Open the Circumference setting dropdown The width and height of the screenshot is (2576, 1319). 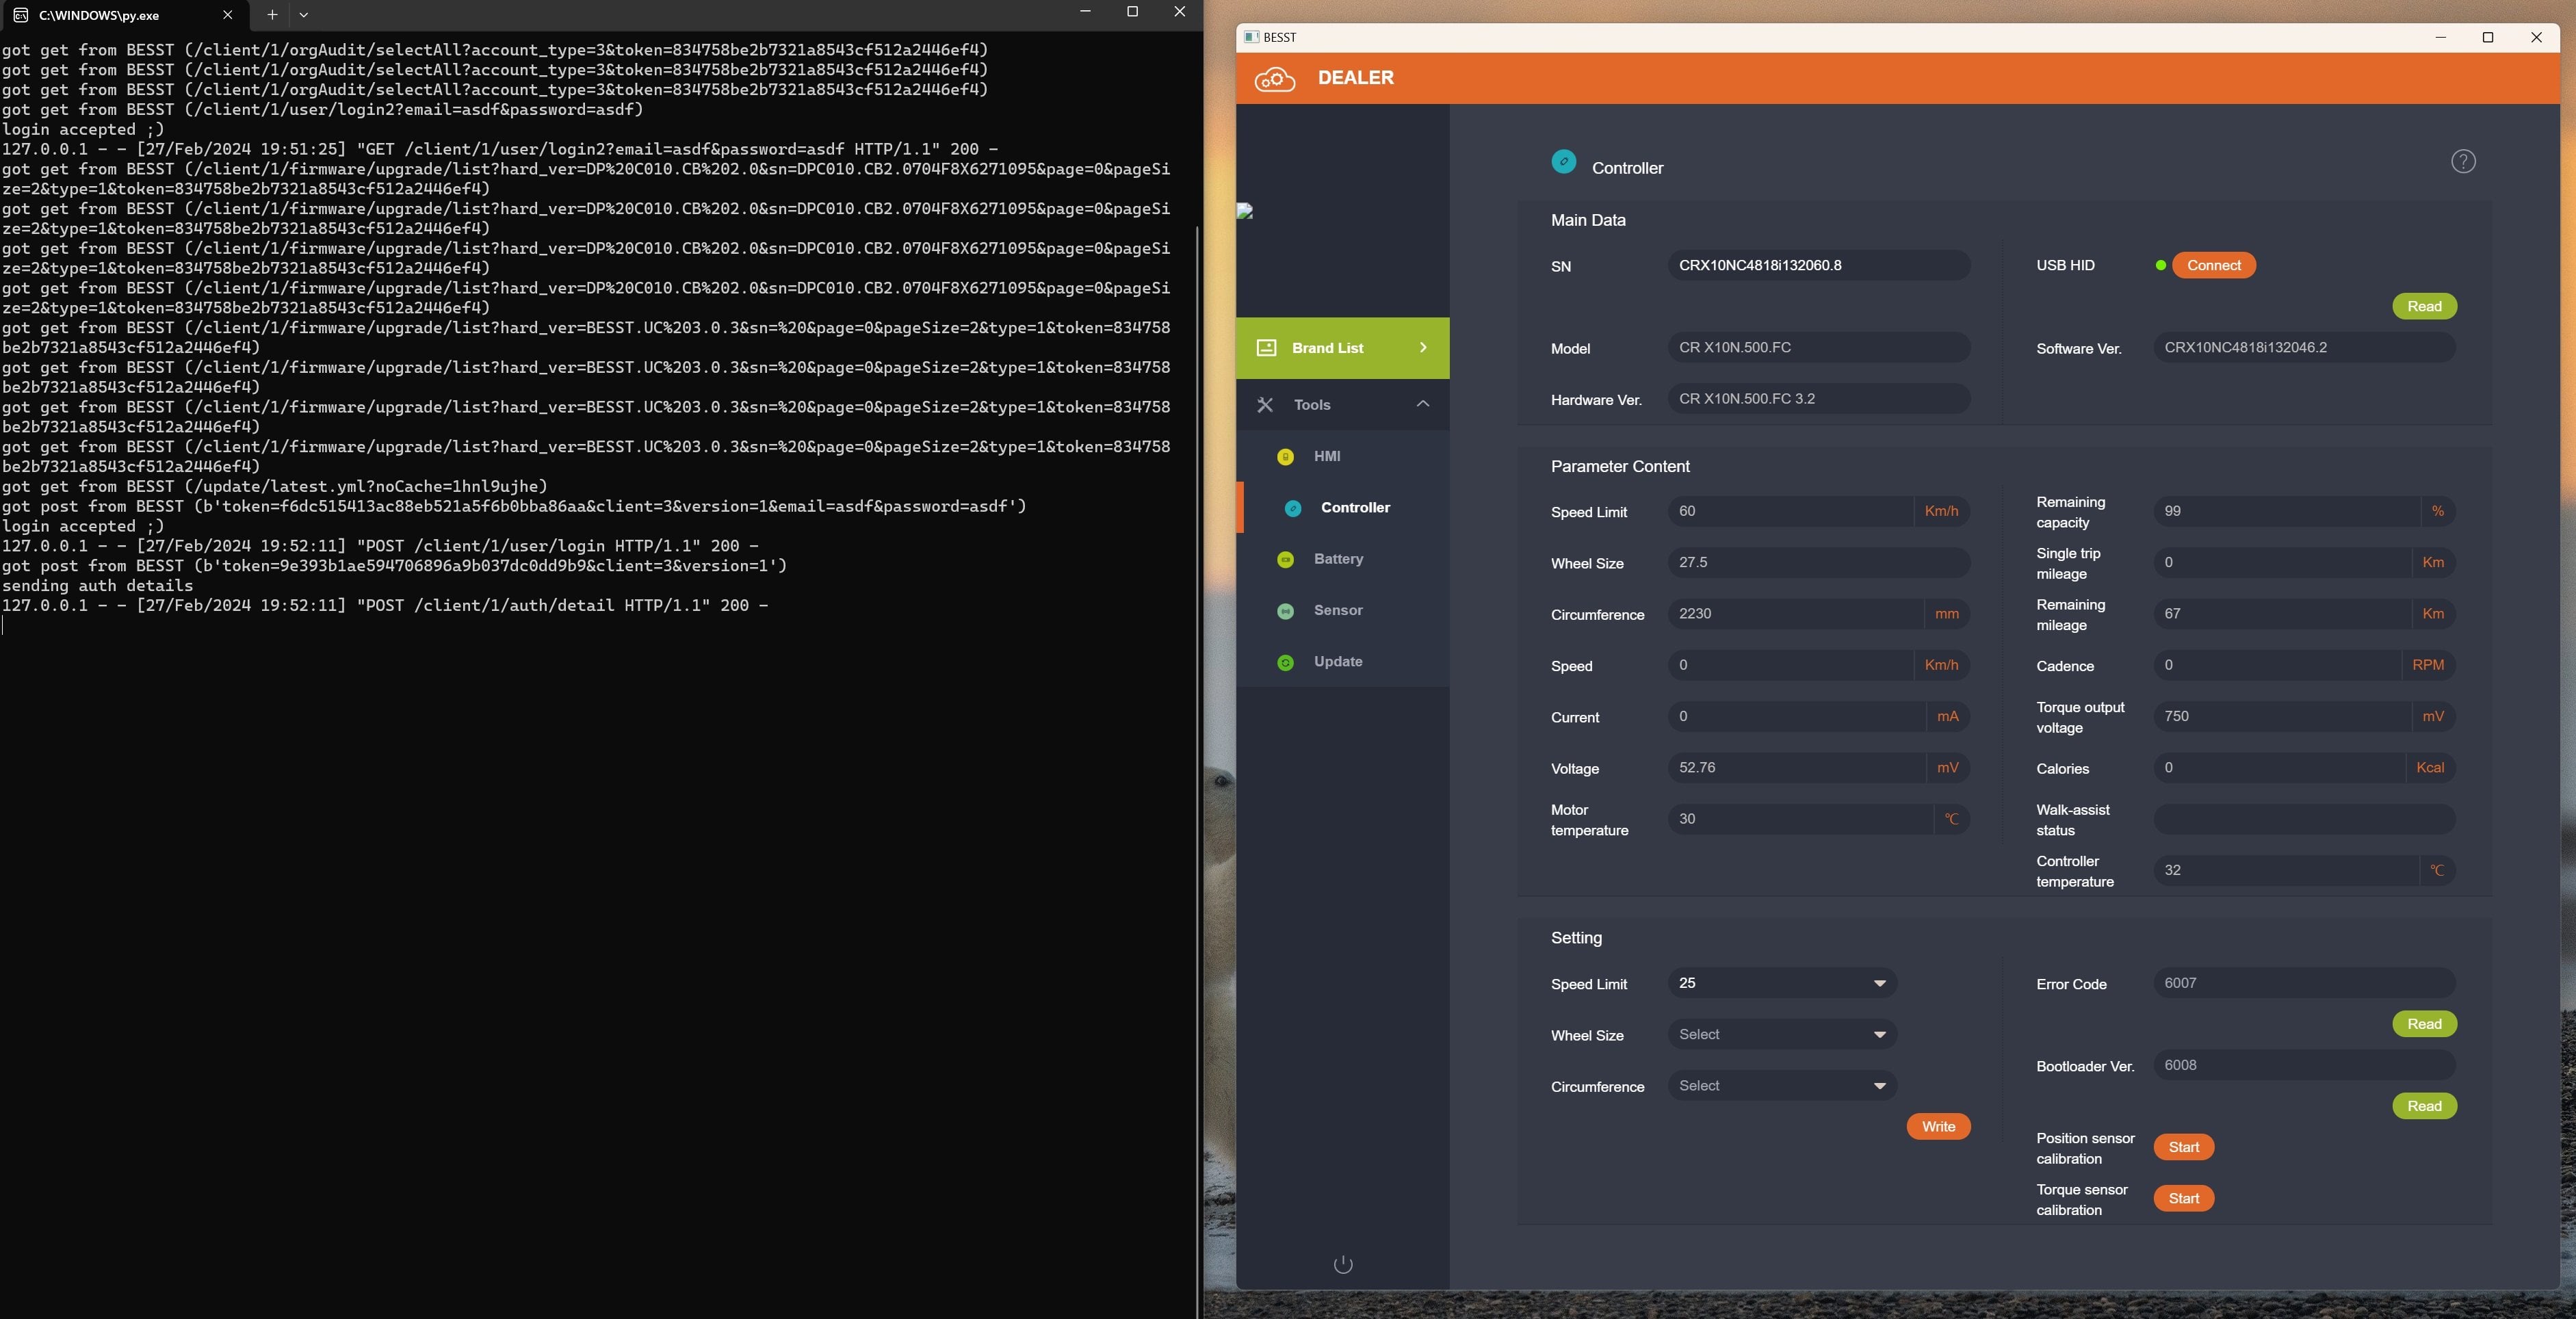pyautogui.click(x=1782, y=1086)
